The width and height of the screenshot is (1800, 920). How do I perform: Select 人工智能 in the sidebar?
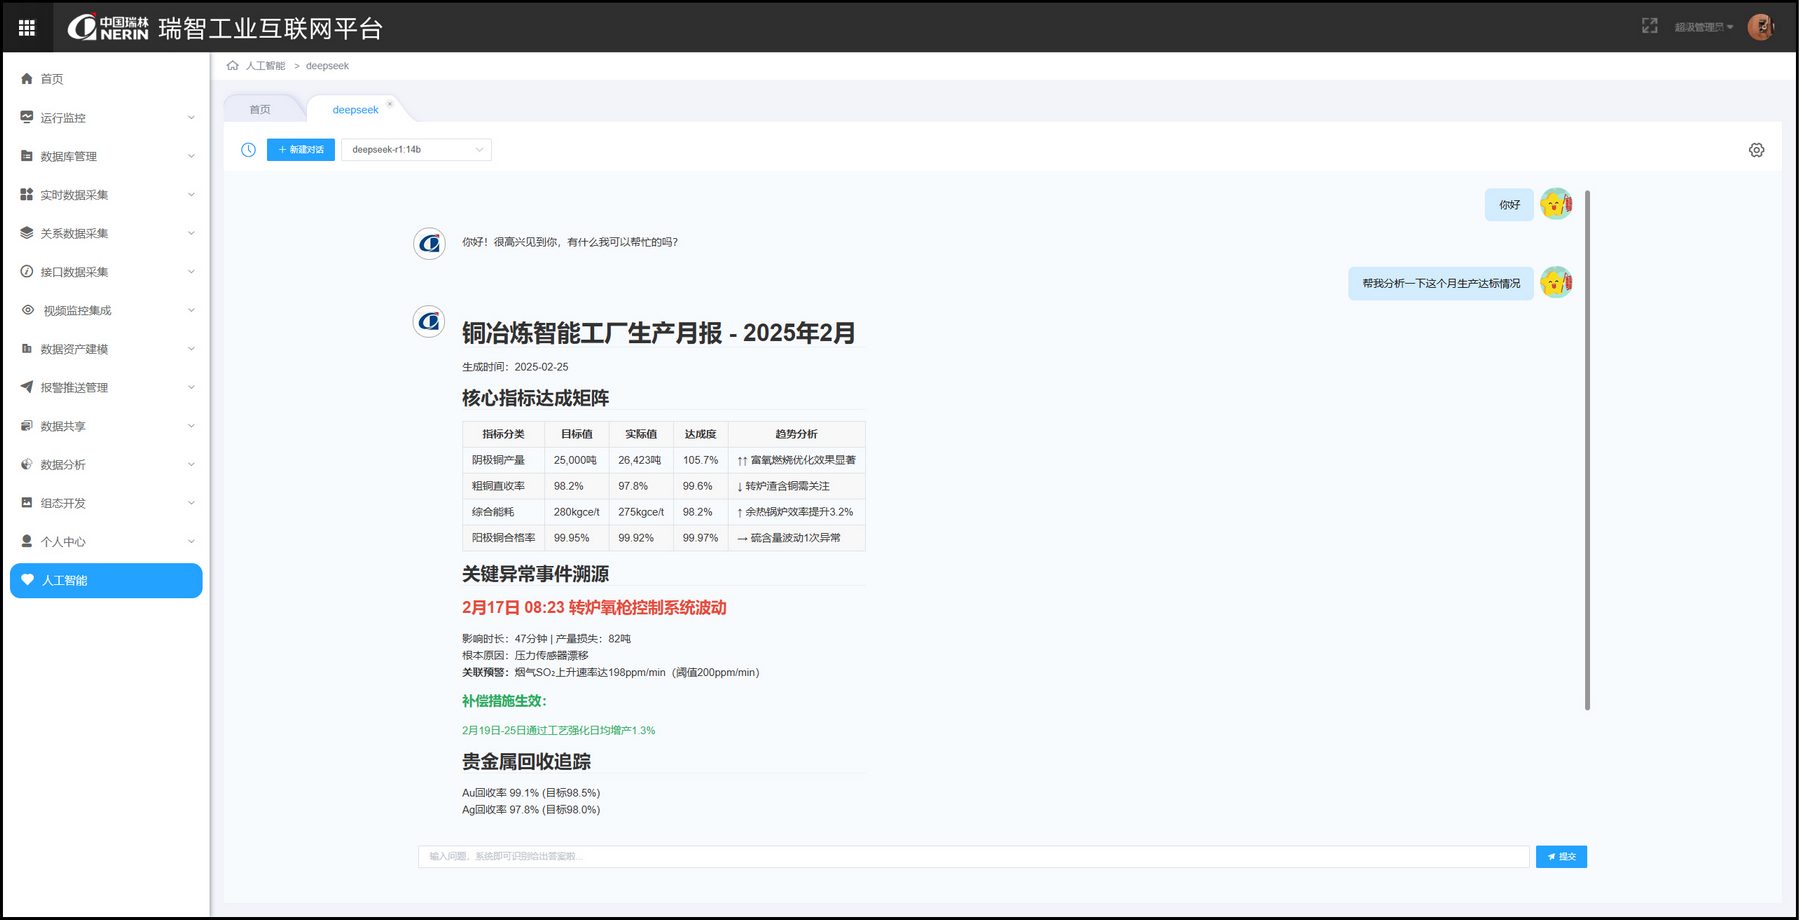click(x=106, y=581)
